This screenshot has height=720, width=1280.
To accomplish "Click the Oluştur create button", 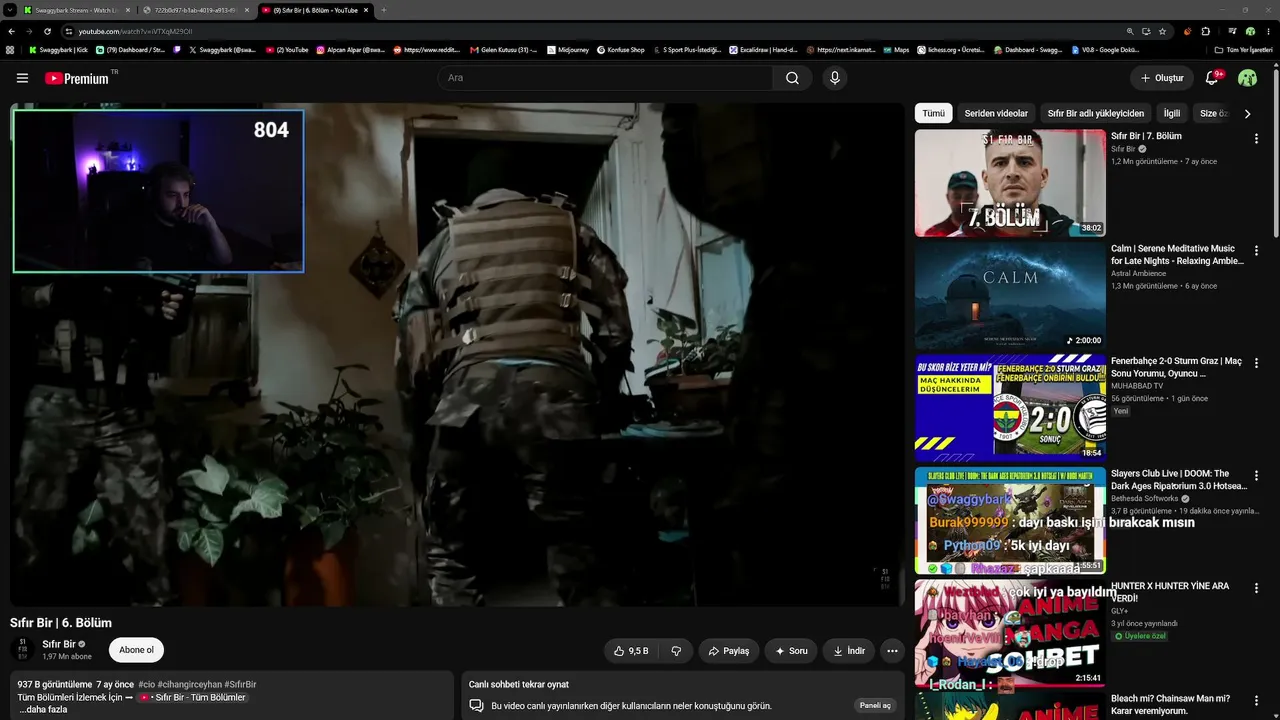I will point(1162,78).
